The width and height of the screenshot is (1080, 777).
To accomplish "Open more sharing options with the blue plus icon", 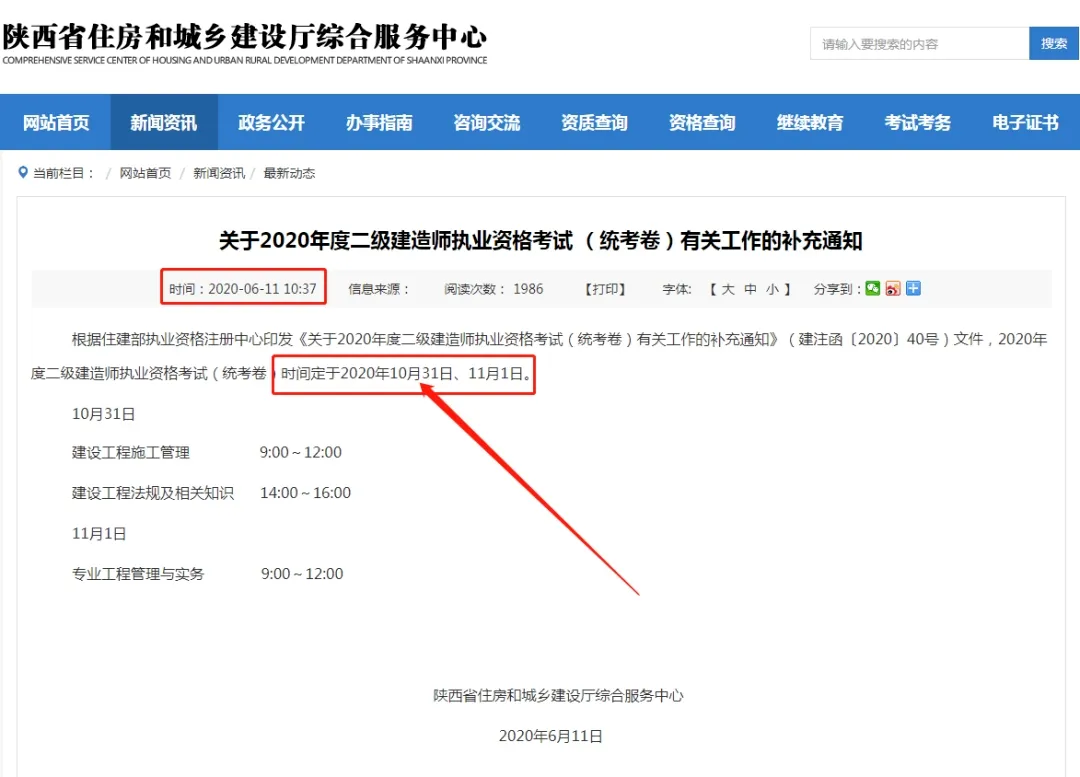I will (x=913, y=289).
